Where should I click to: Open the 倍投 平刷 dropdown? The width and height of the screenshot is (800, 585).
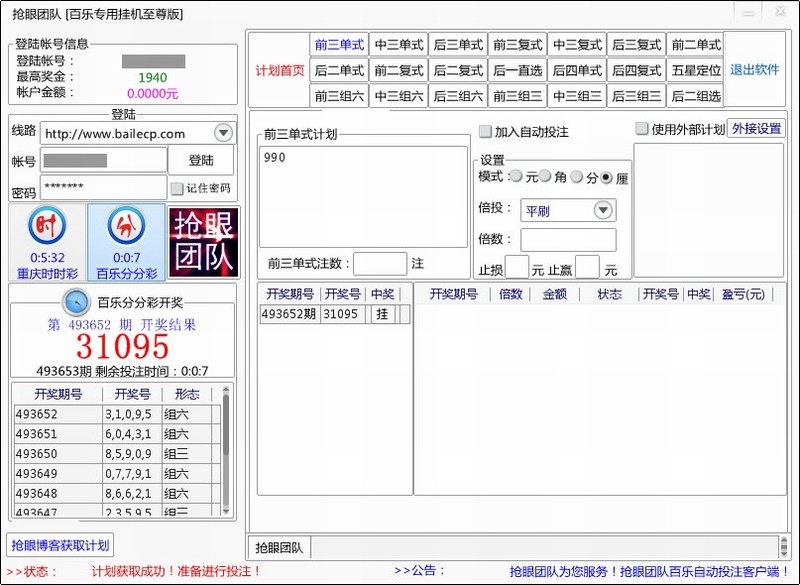pos(603,210)
